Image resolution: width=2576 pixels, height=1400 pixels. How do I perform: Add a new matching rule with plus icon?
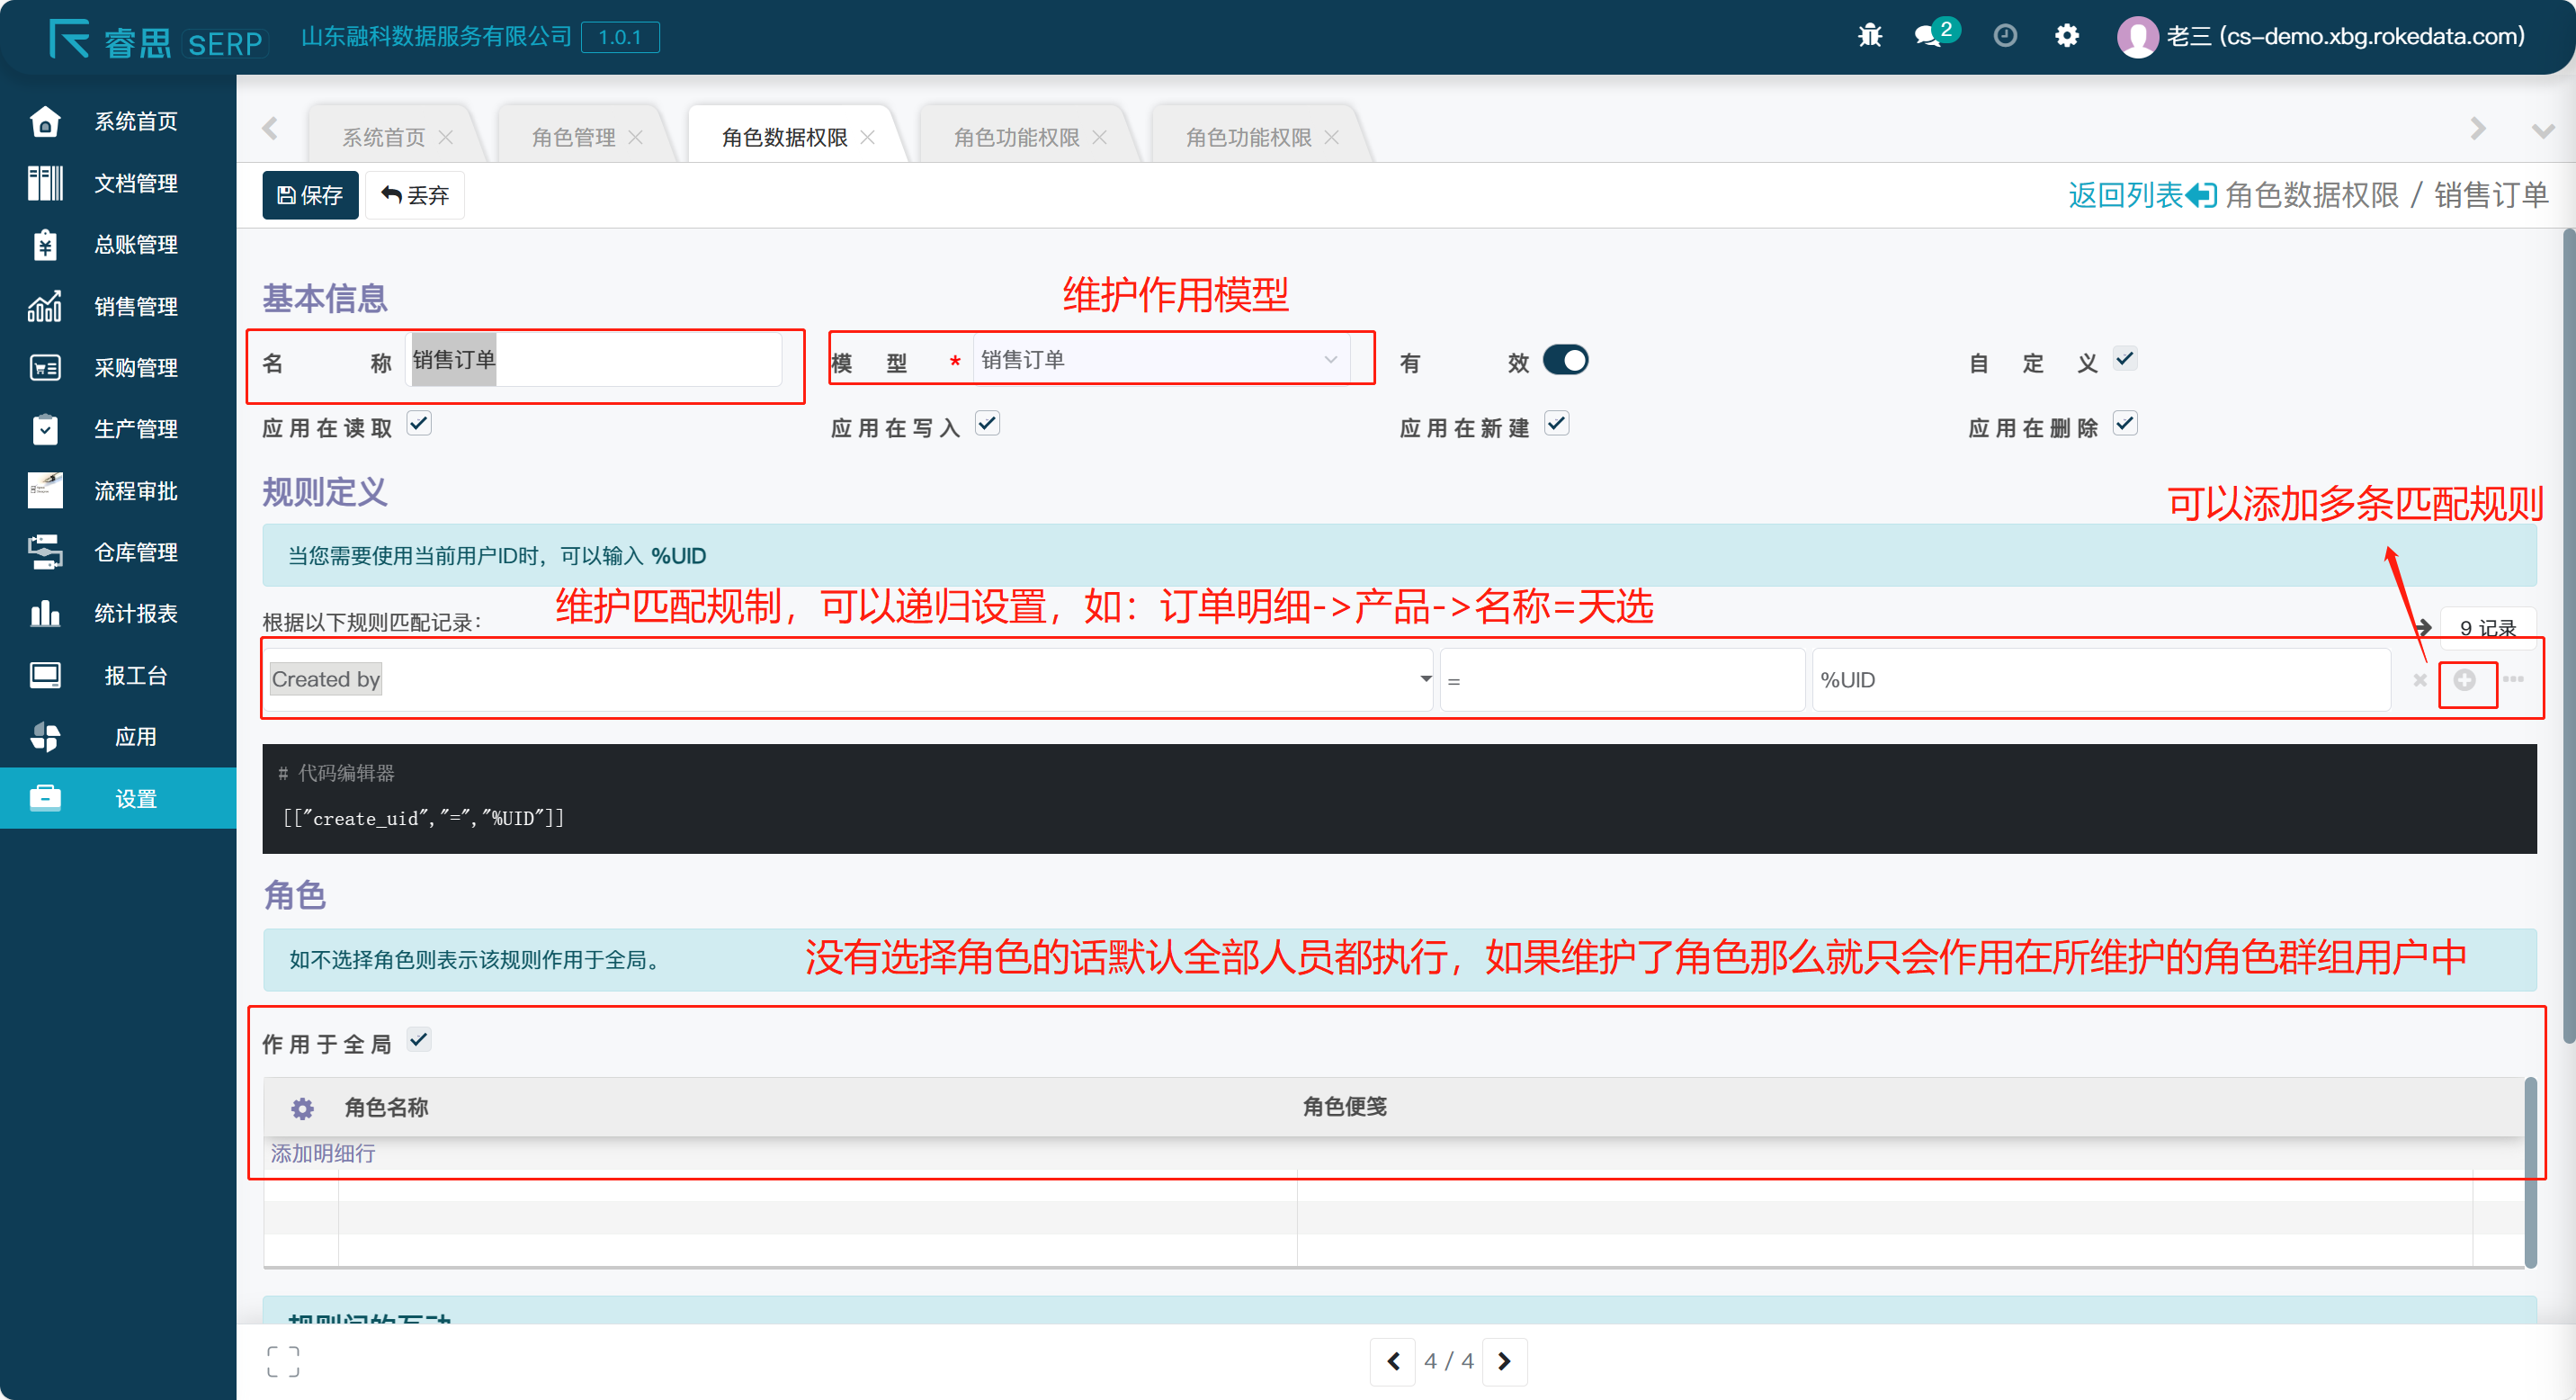(x=2465, y=681)
